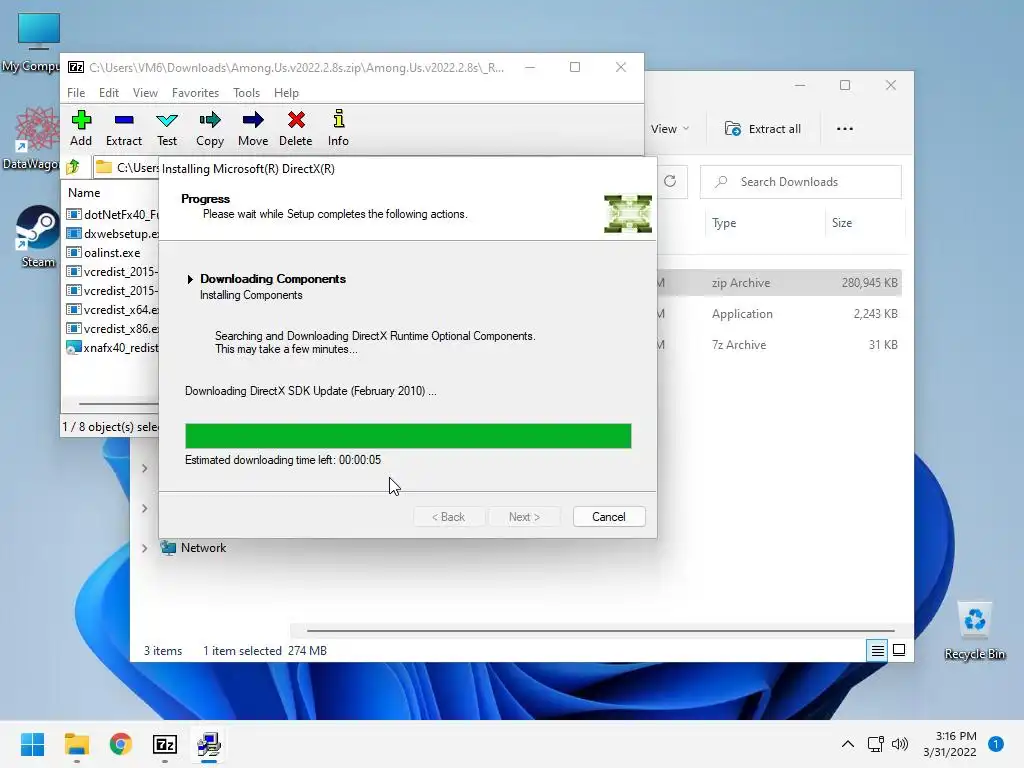The height and width of the screenshot is (768, 1024).
Task: Select the 7z Archive row in Explorer
Action: tap(779, 345)
